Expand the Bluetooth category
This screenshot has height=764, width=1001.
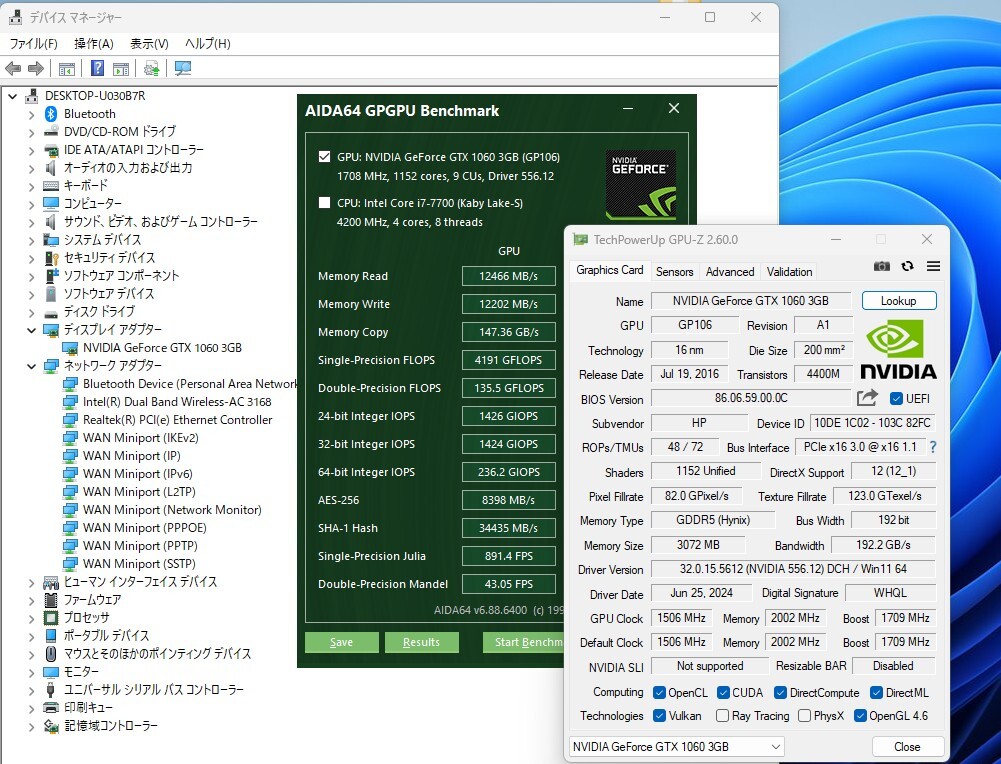pyautogui.click(x=31, y=115)
